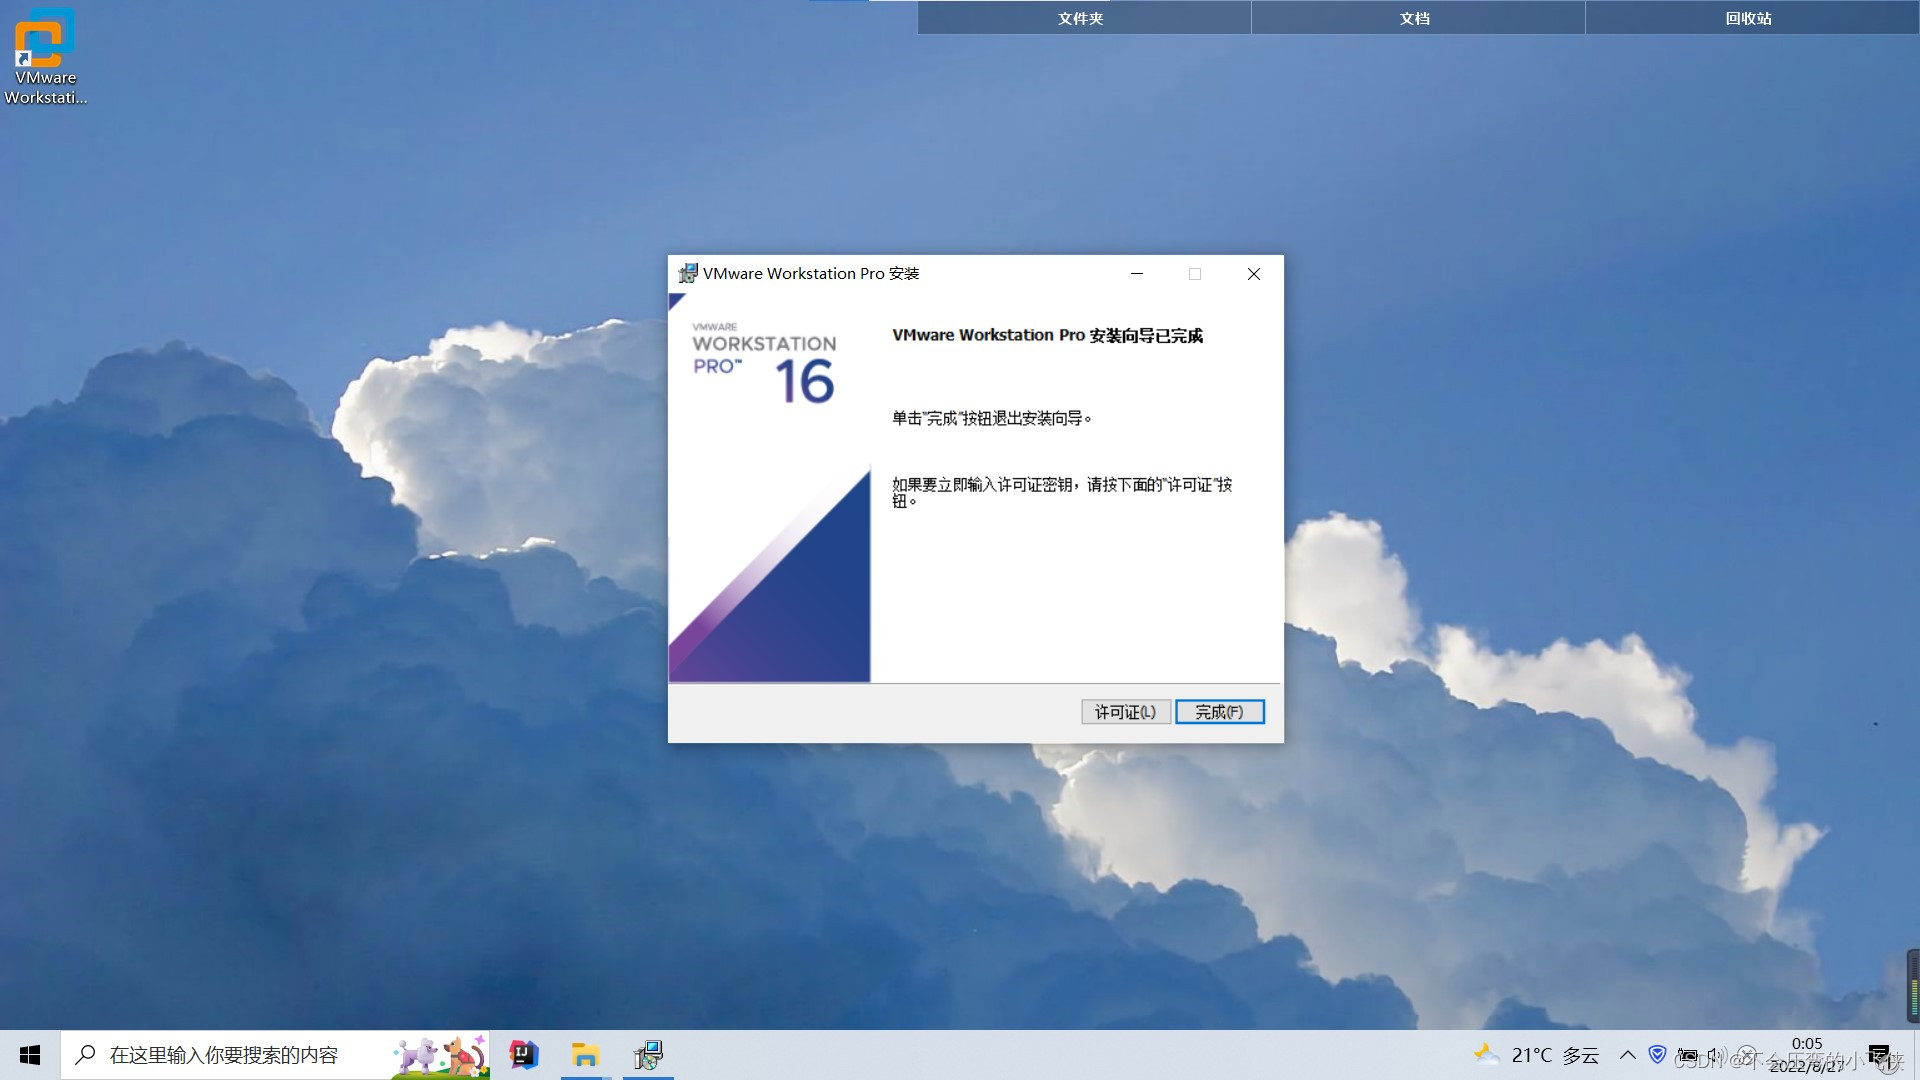1920x1080 pixels.
Task: Click the installer icon in dialog title bar
Action: [x=688, y=273]
